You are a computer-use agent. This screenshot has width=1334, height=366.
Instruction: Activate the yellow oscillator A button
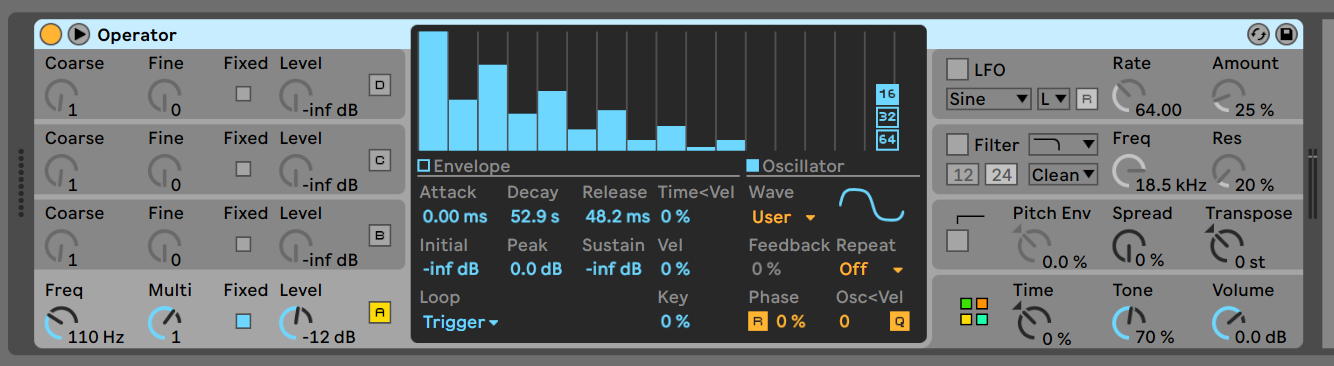[x=379, y=311]
